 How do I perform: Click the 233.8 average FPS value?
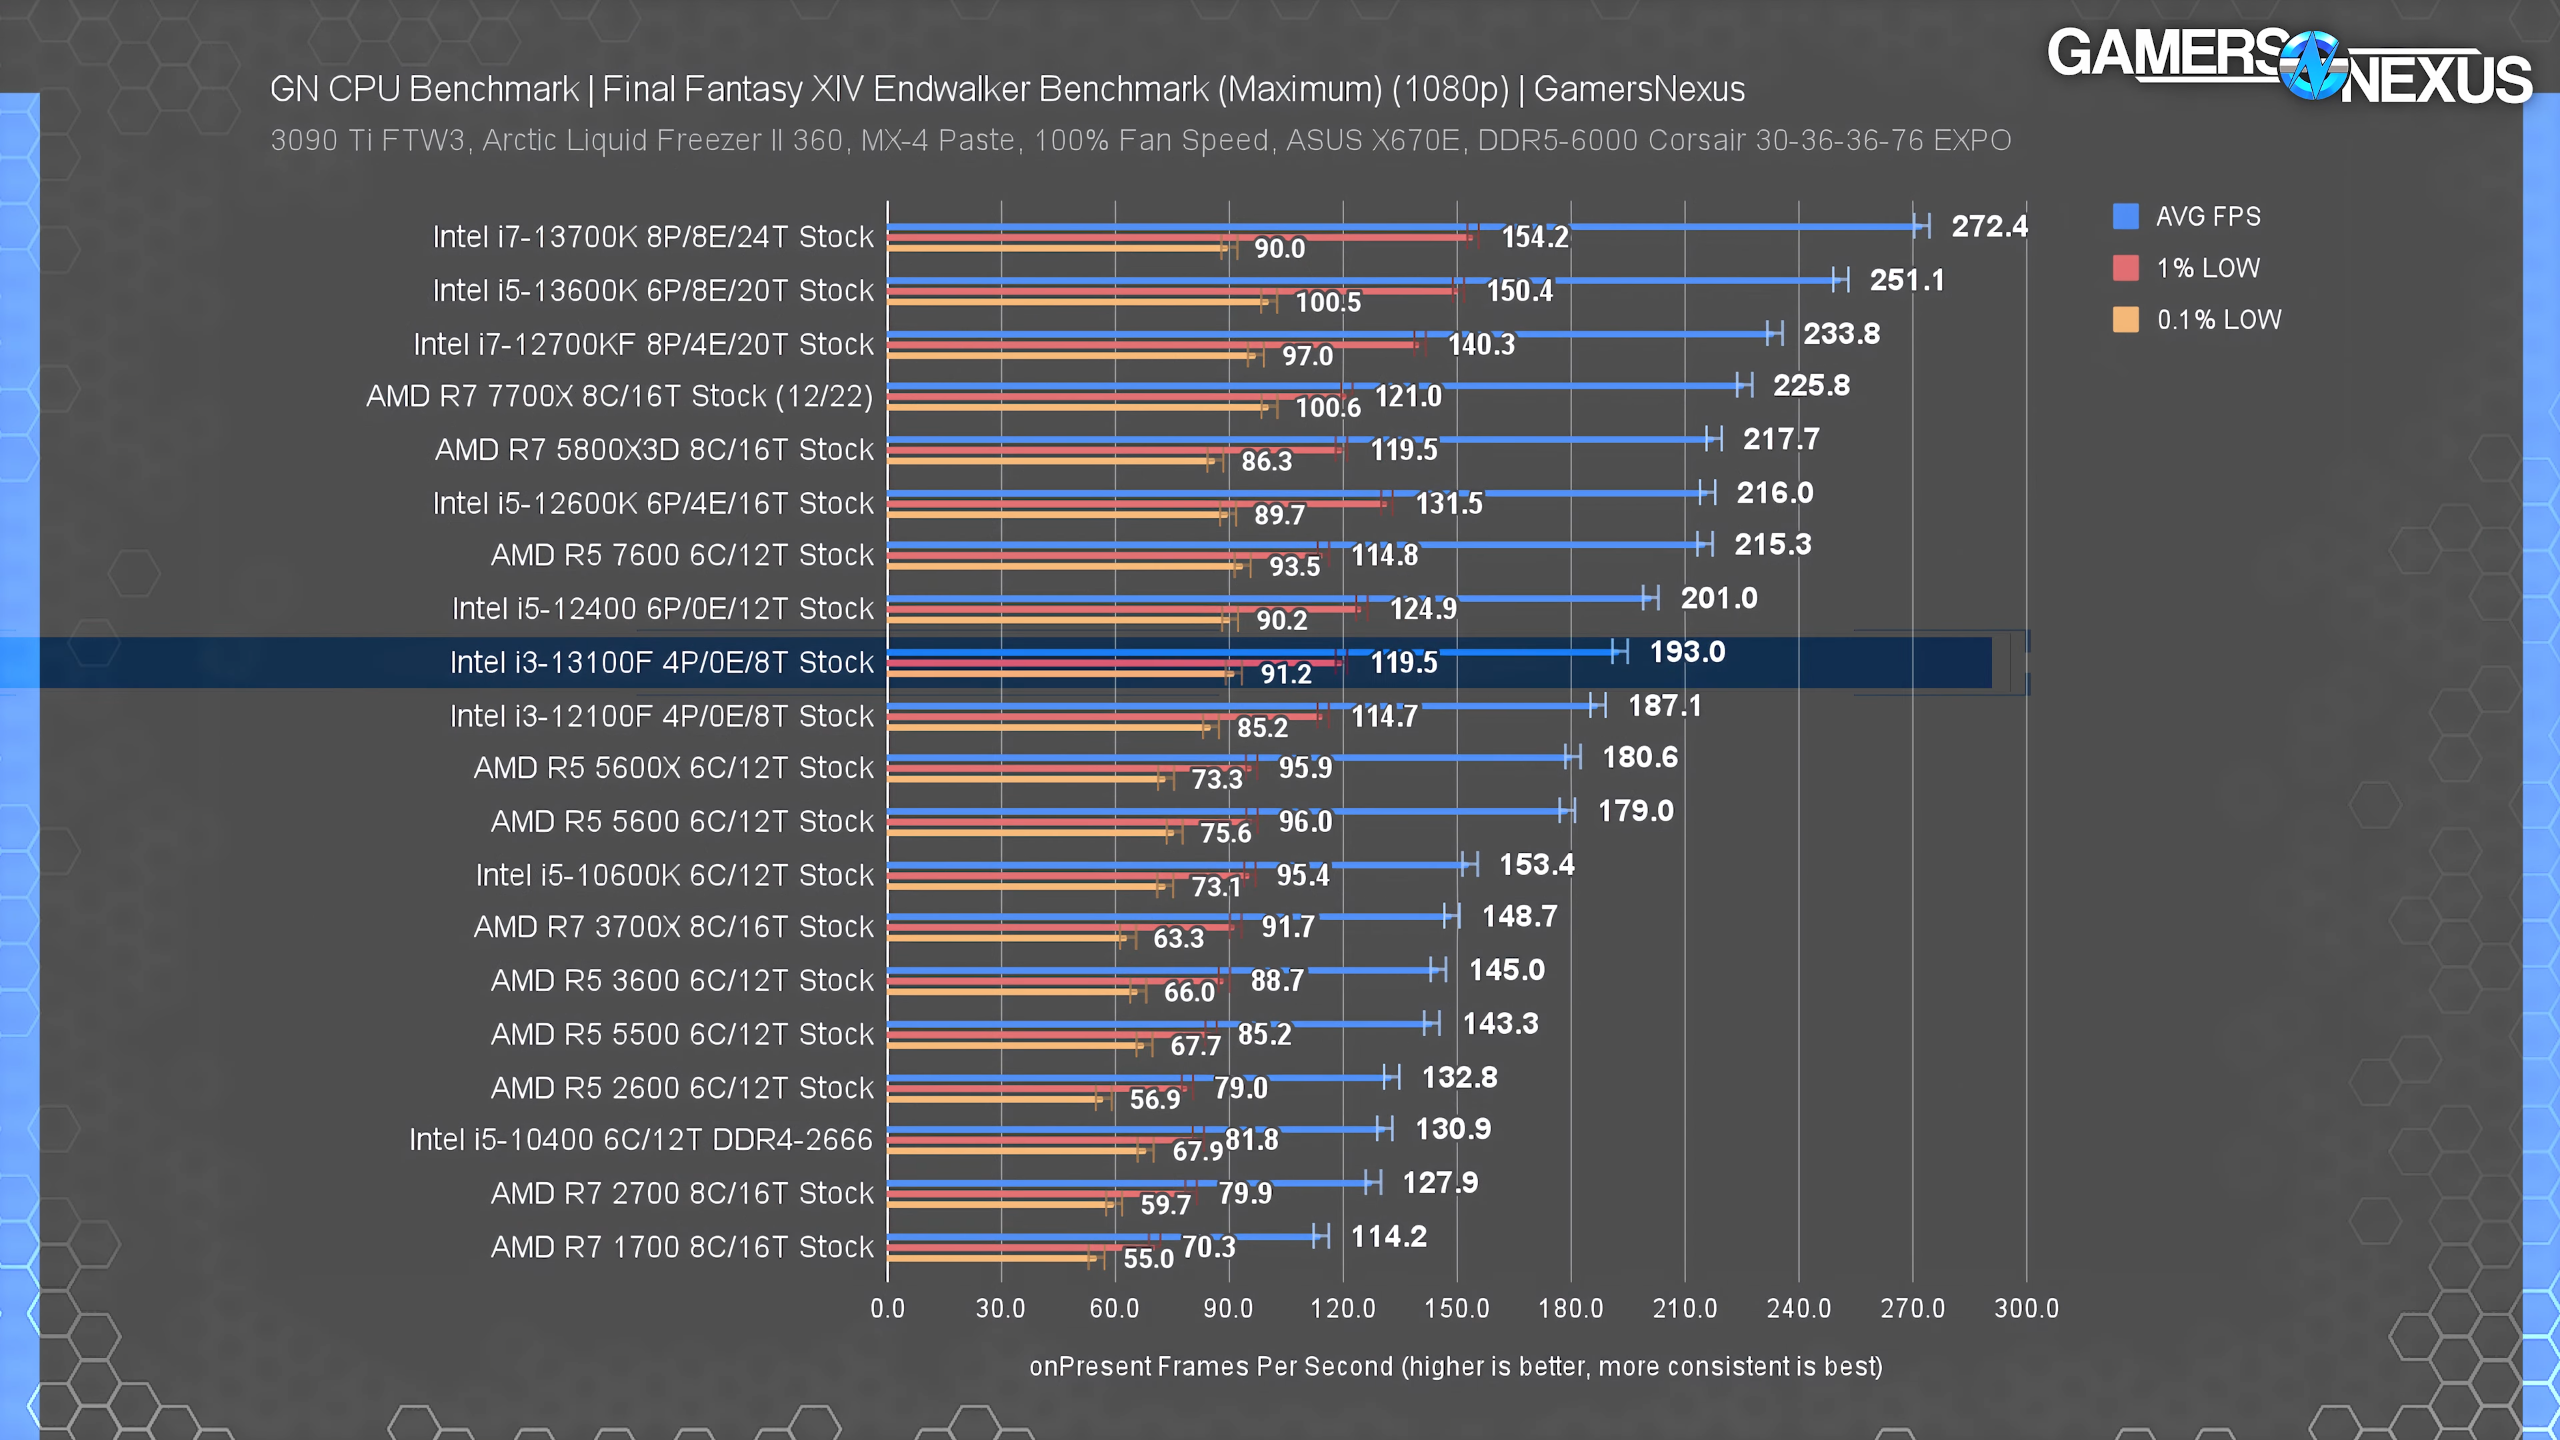[1841, 334]
